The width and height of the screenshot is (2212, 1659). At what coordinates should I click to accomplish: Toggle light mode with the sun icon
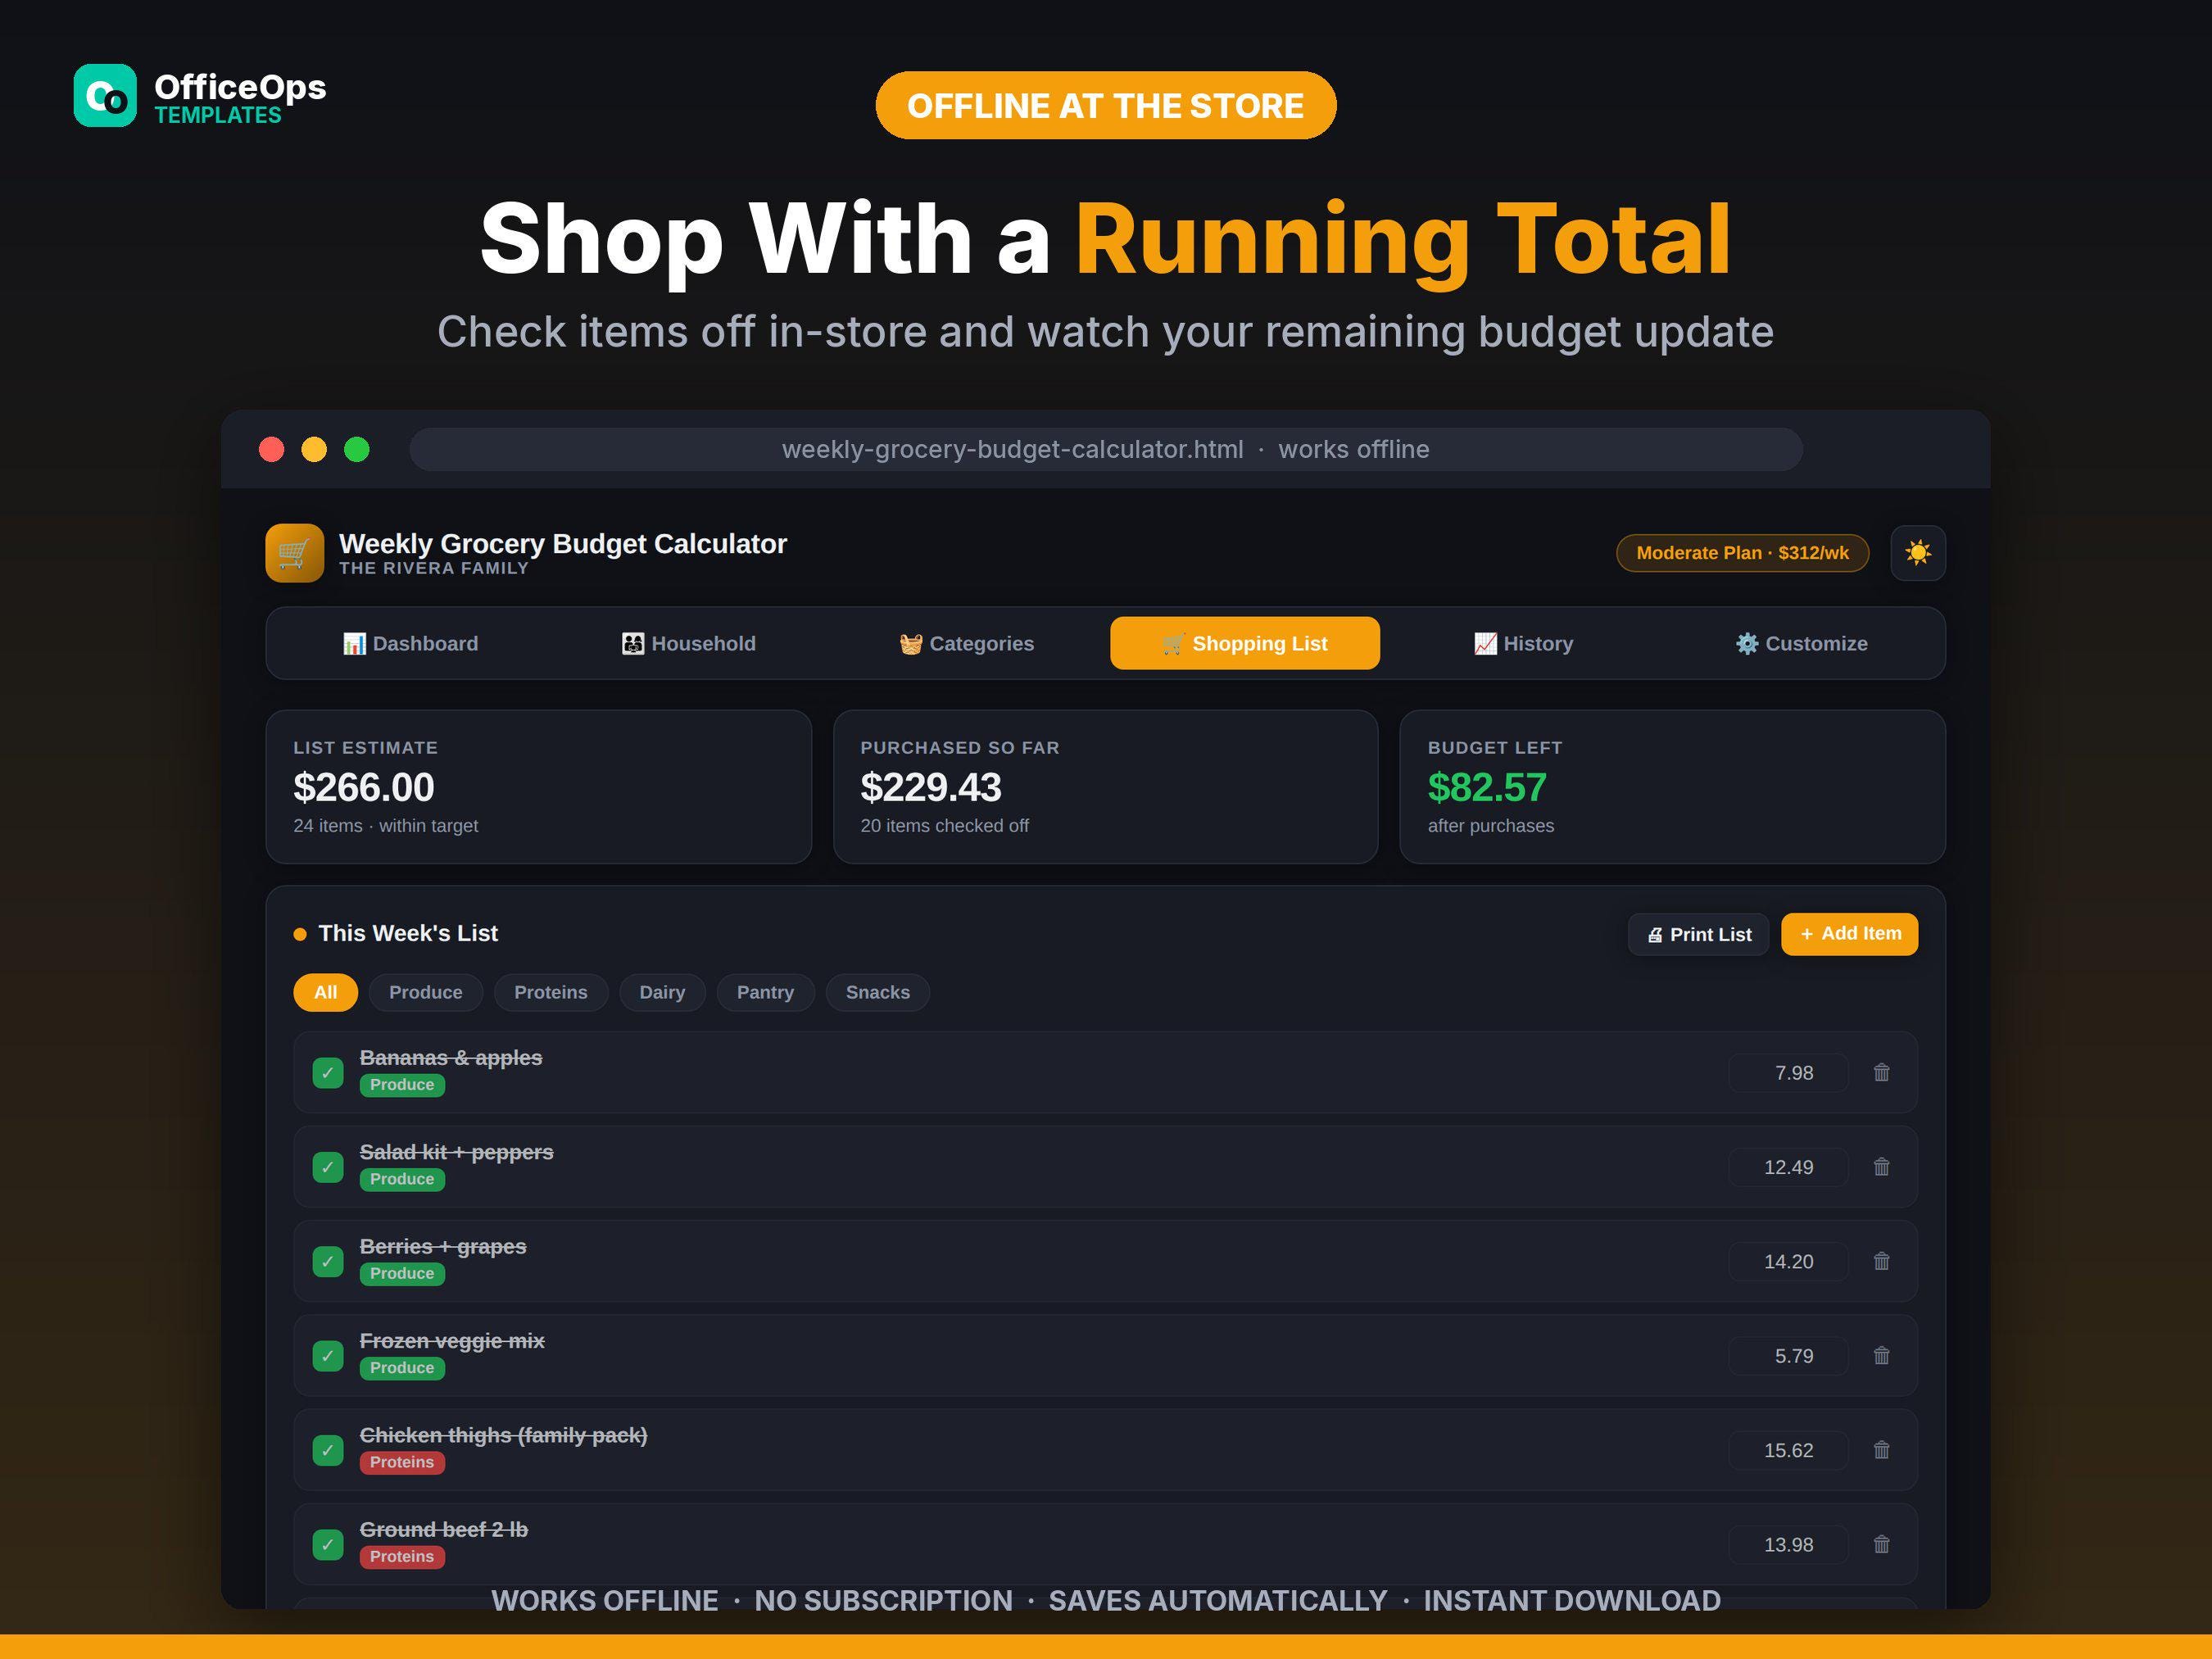[x=1917, y=553]
